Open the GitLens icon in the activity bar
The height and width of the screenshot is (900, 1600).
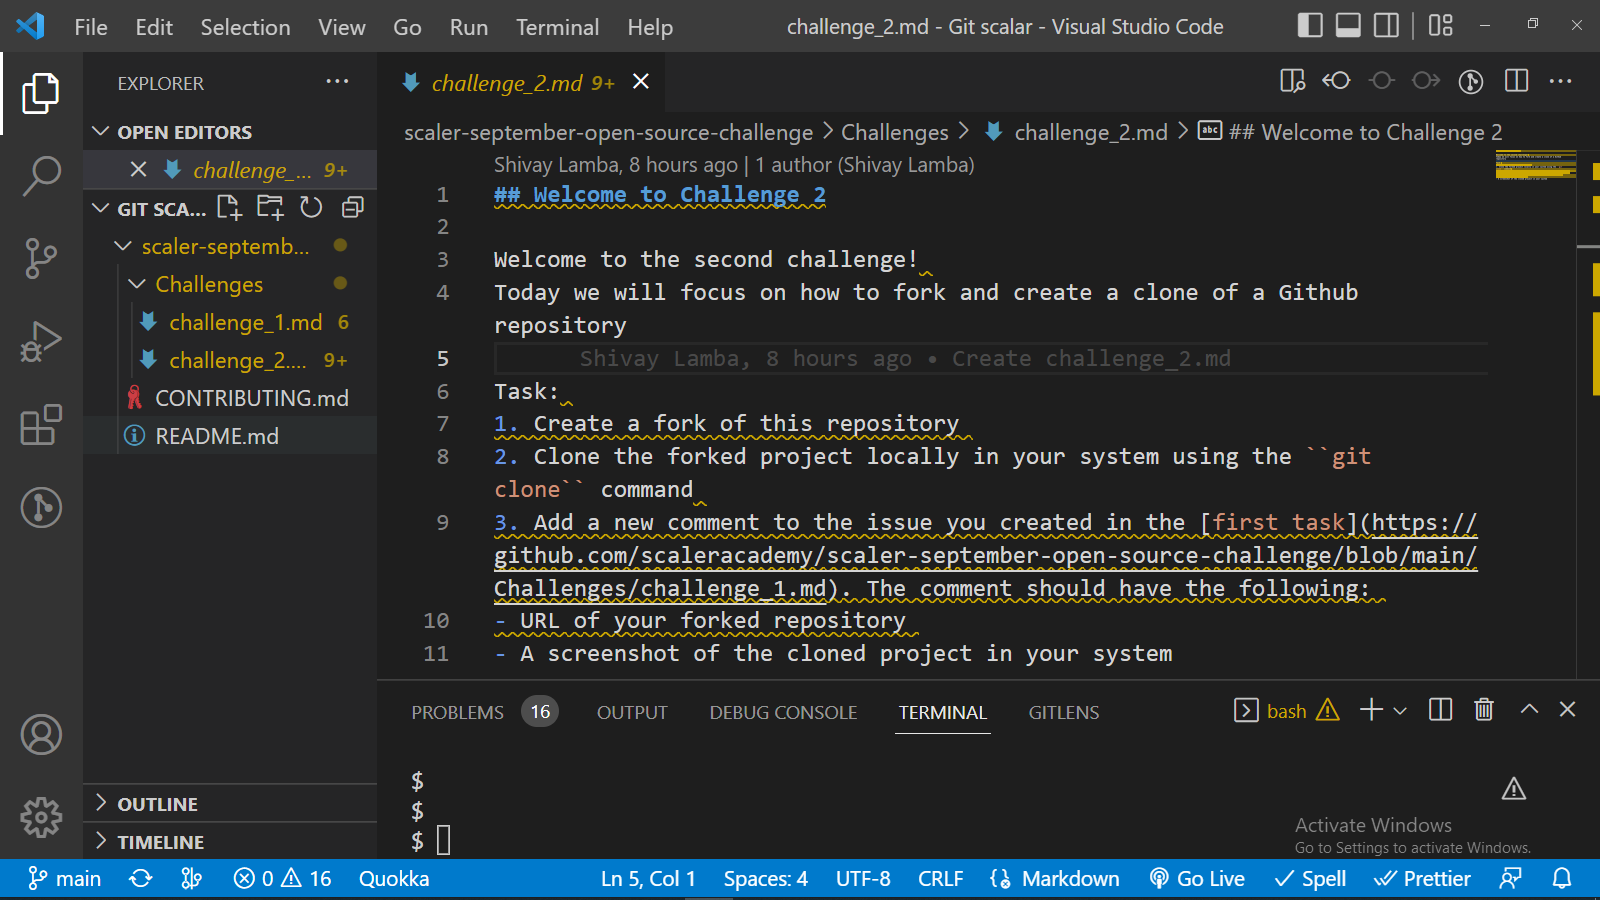[x=40, y=507]
